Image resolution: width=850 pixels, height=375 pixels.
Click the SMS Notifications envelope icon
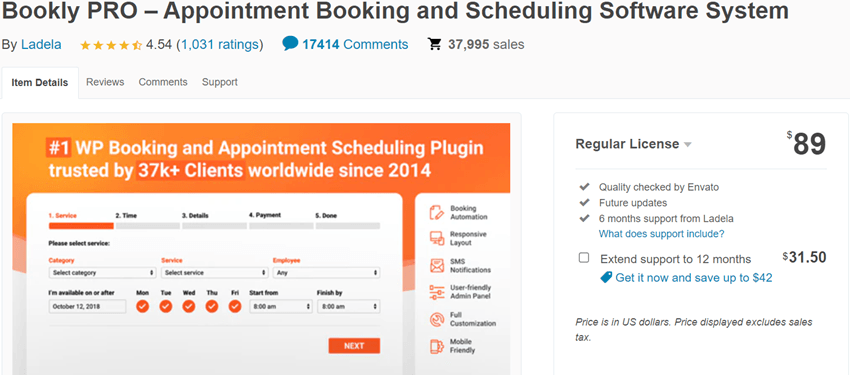pyautogui.click(x=436, y=266)
